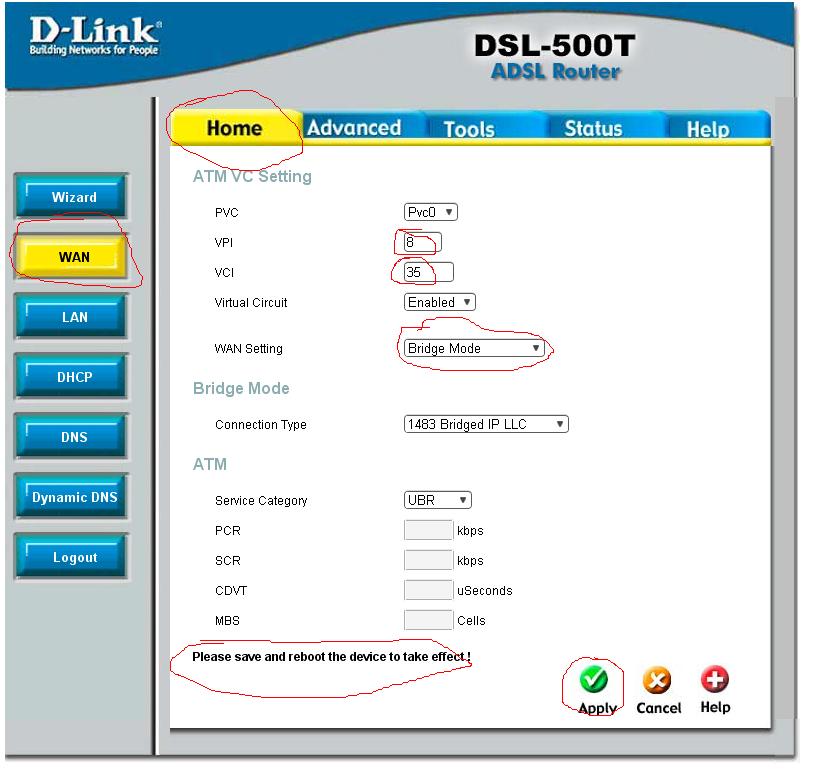Open the Tools tab

coord(469,129)
